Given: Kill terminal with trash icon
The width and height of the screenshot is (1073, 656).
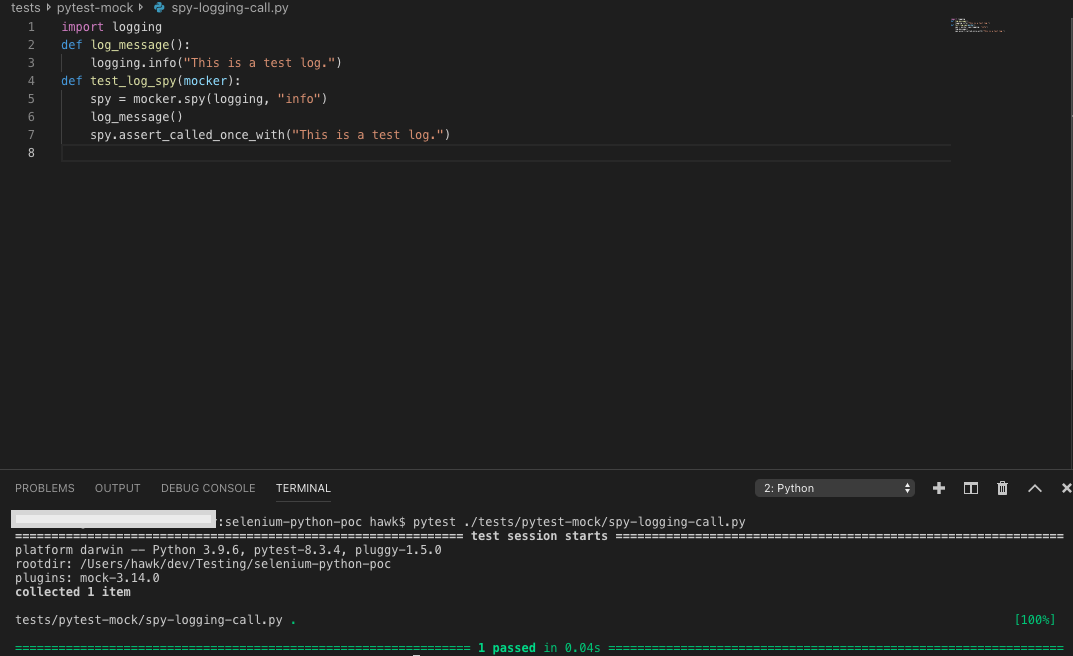Looking at the screenshot, I should coord(1003,488).
